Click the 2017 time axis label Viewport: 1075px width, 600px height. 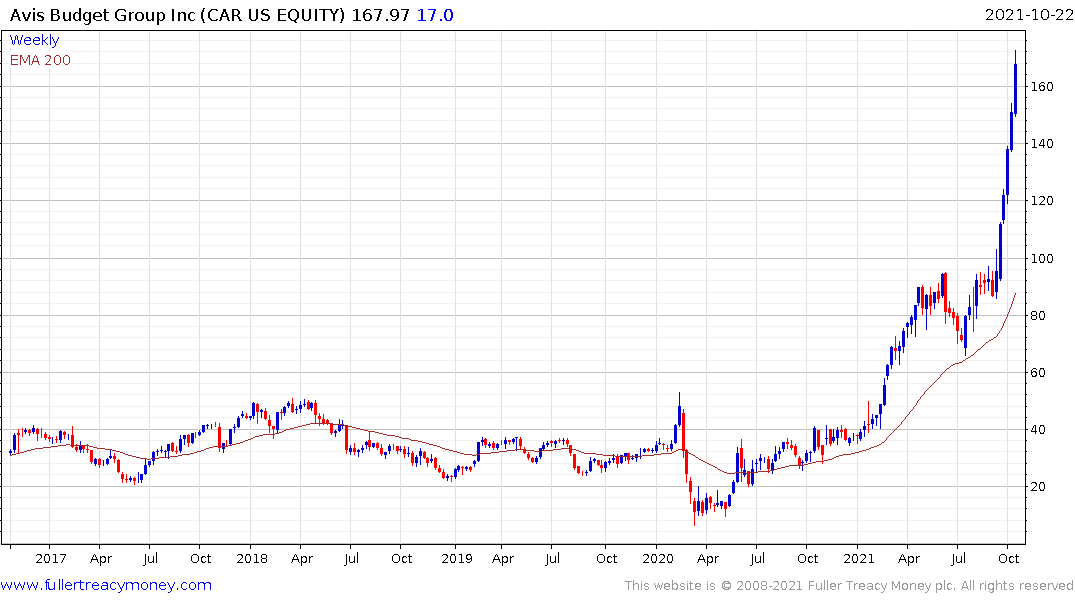[51, 558]
